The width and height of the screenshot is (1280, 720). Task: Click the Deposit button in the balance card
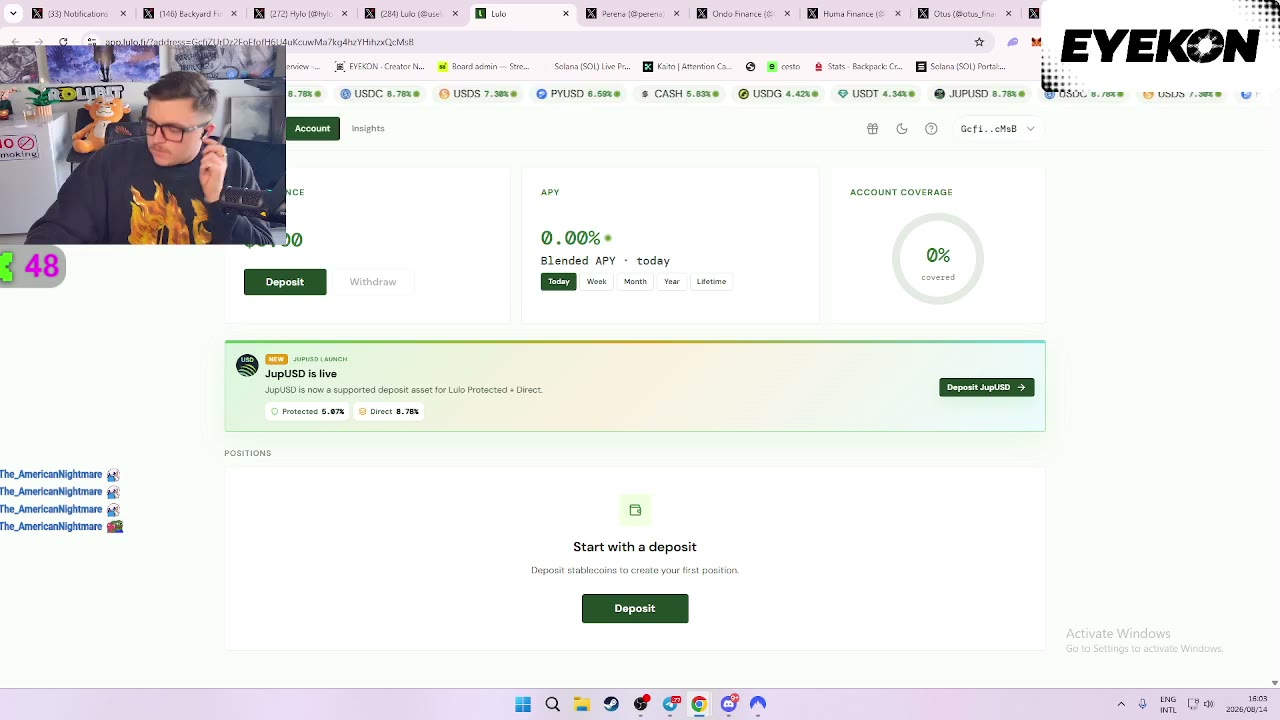tap(285, 282)
